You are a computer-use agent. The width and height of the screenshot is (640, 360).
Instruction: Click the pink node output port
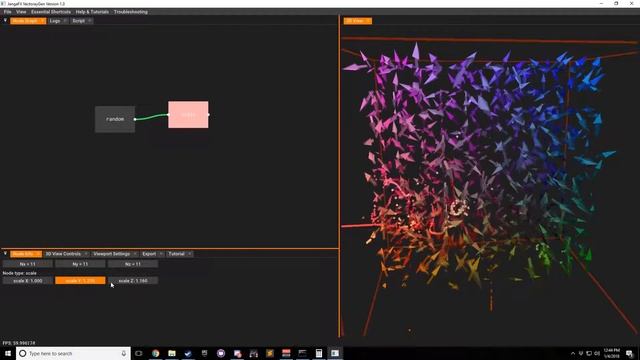point(209,115)
